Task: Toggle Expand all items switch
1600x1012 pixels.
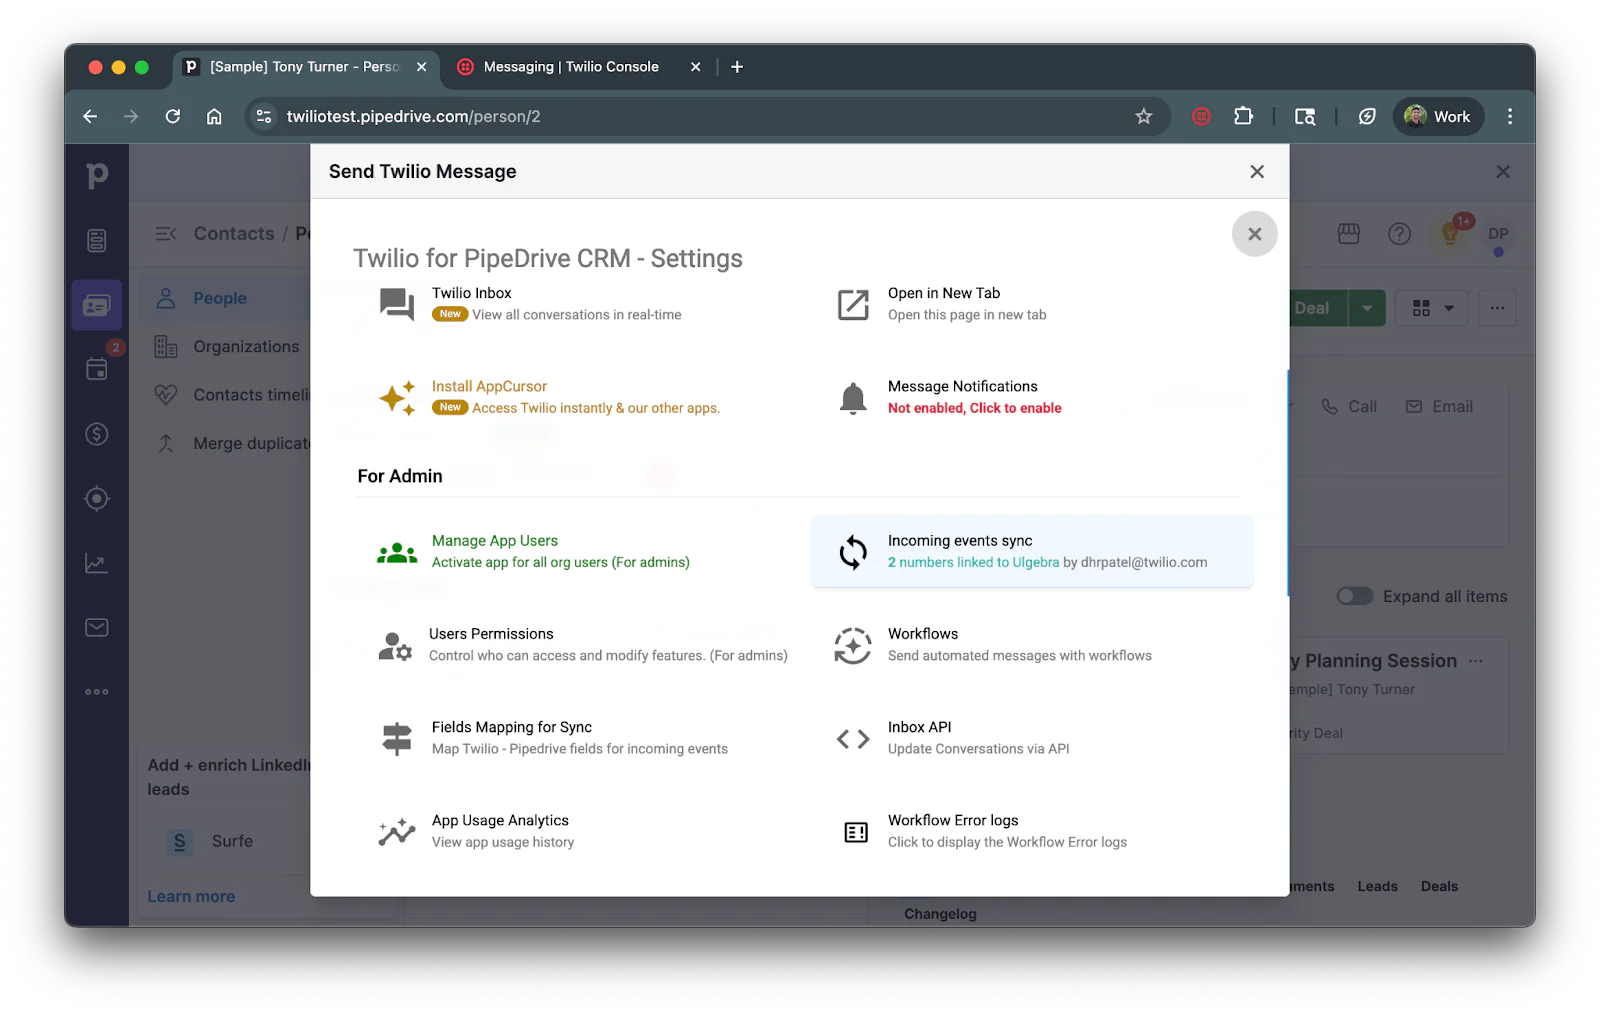Action: tap(1354, 595)
